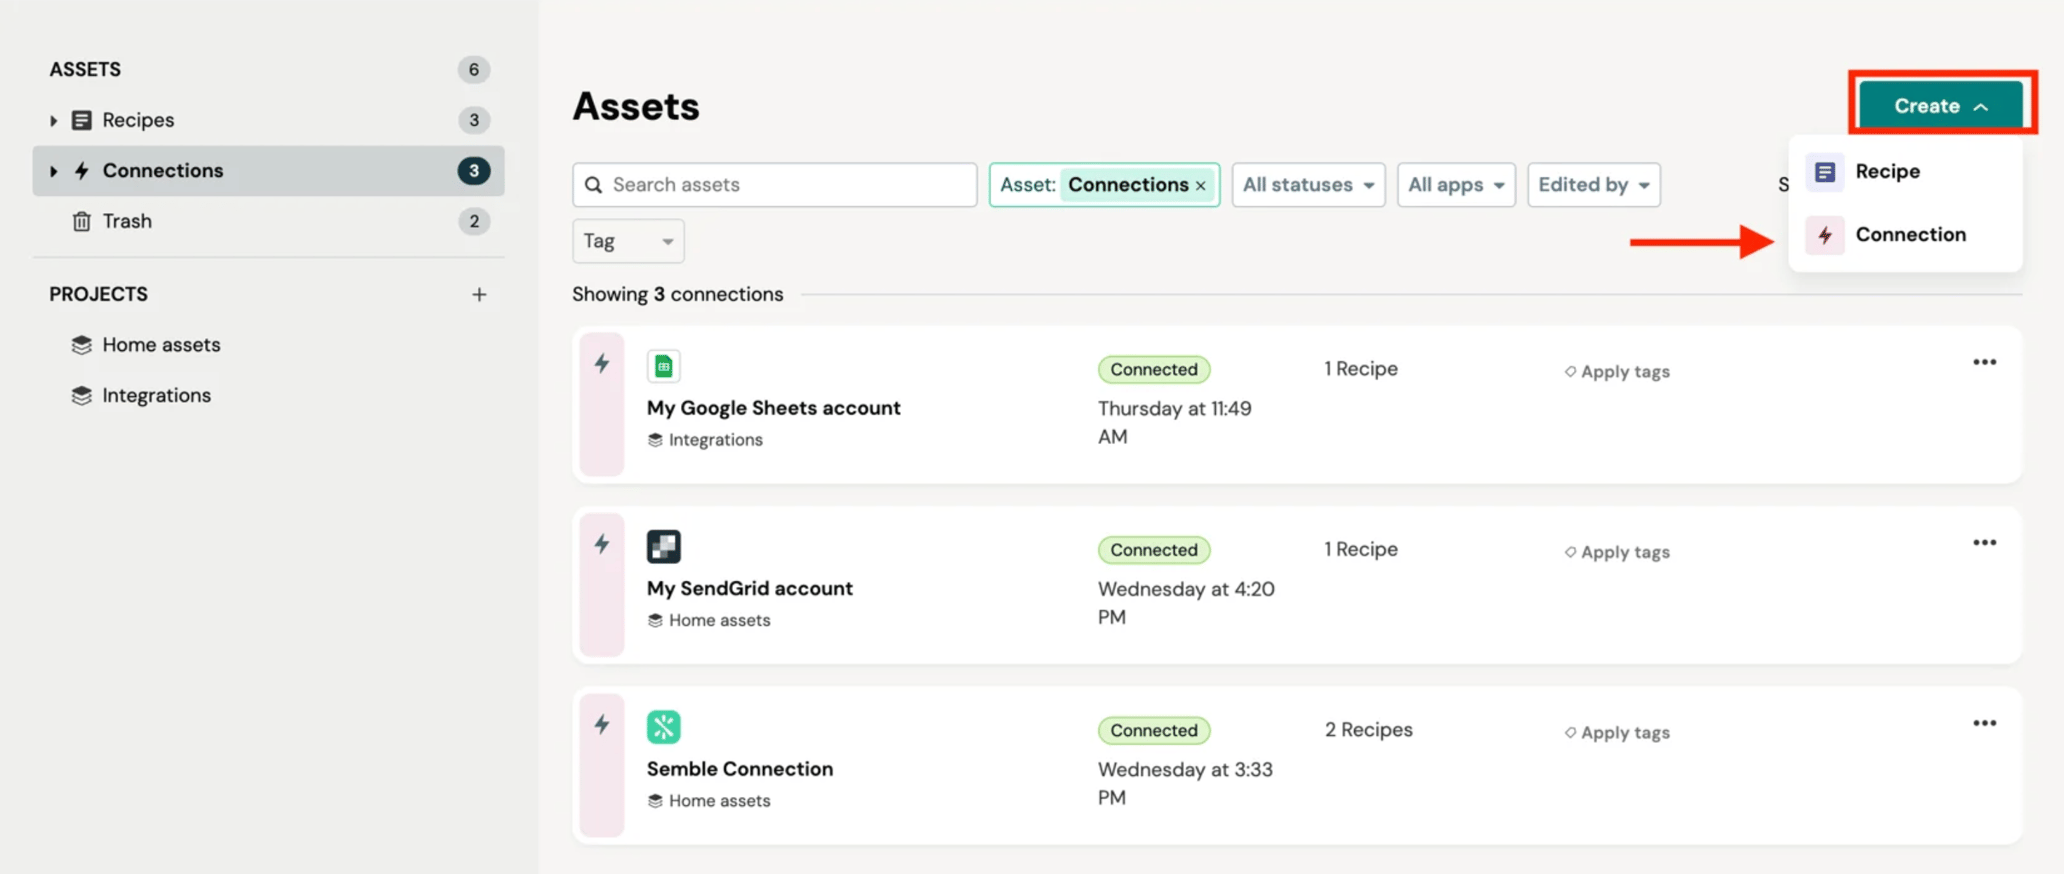Image resolution: width=2064 pixels, height=874 pixels.
Task: Add a new project with plus icon
Action: [x=479, y=294]
